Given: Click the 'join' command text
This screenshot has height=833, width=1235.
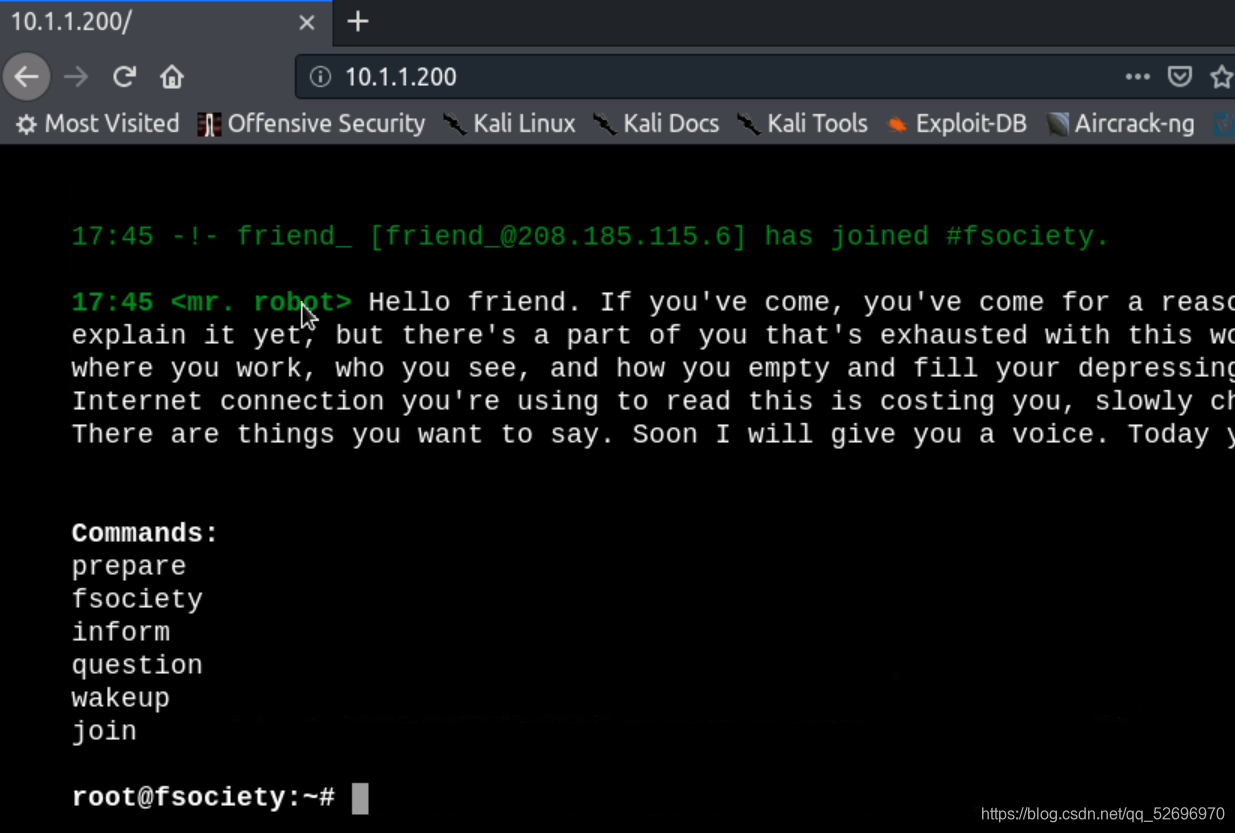Looking at the screenshot, I should (x=104, y=731).
